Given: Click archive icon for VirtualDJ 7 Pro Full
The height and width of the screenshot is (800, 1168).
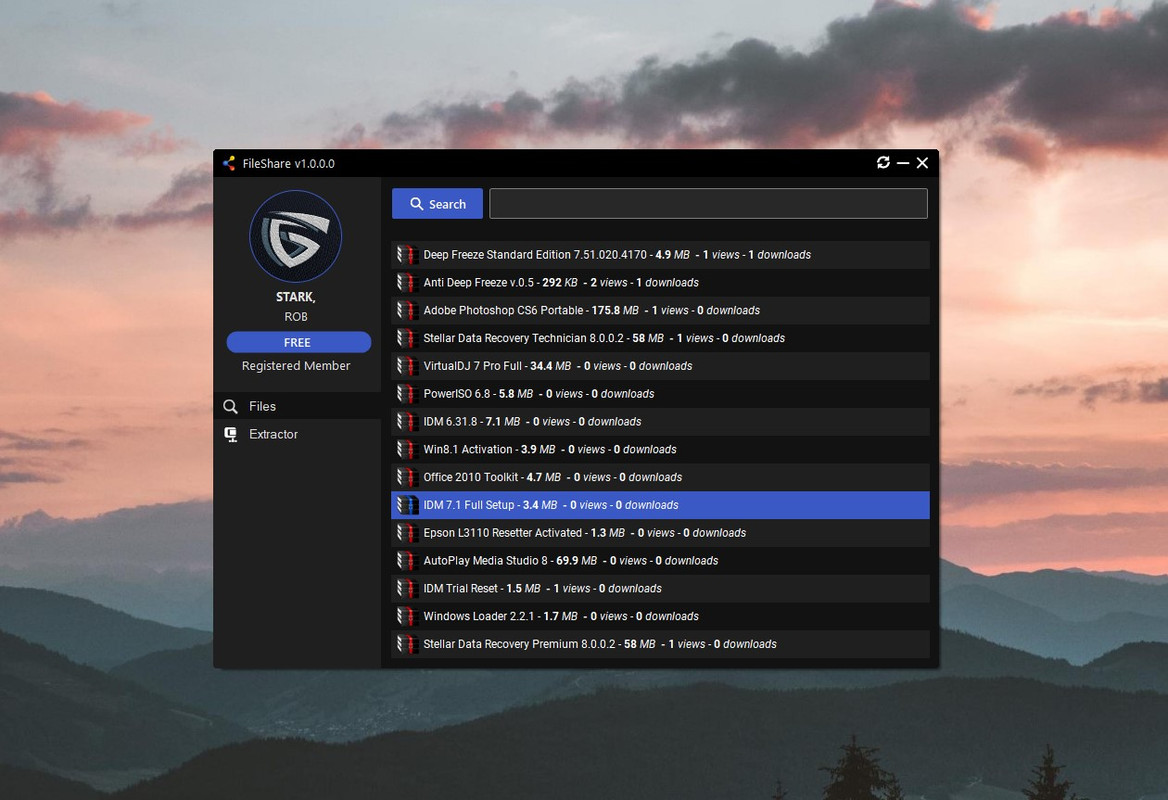Looking at the screenshot, I should click(x=407, y=366).
